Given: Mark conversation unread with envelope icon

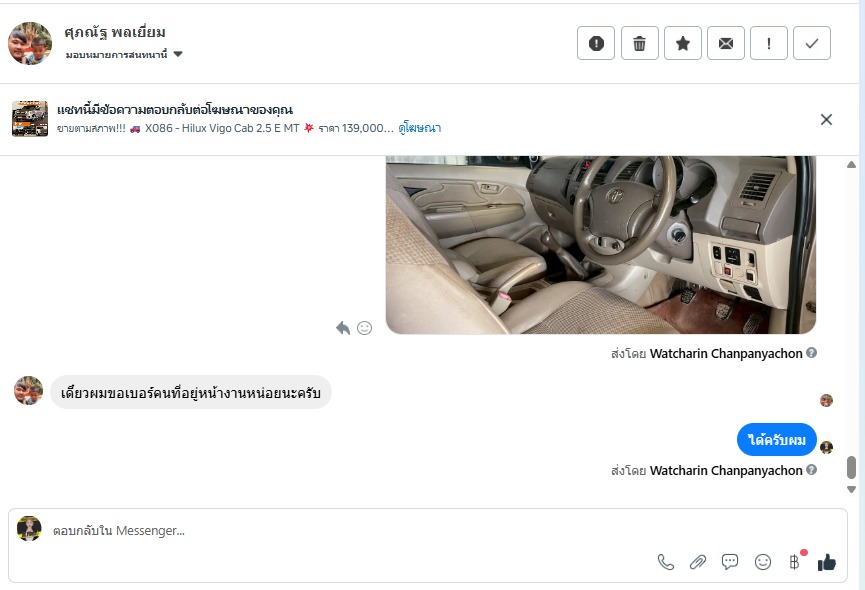Looking at the screenshot, I should [x=725, y=43].
